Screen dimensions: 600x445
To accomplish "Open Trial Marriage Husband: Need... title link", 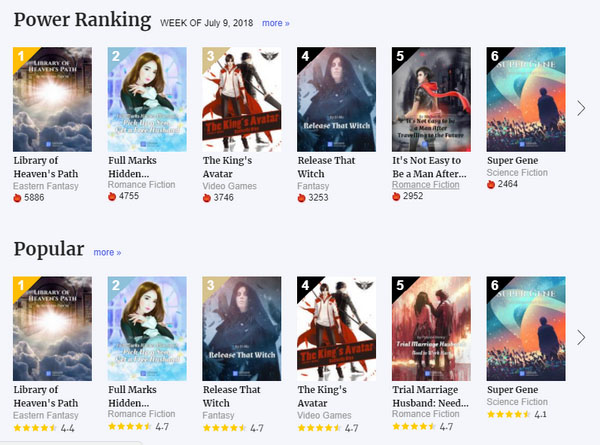I will [430, 396].
